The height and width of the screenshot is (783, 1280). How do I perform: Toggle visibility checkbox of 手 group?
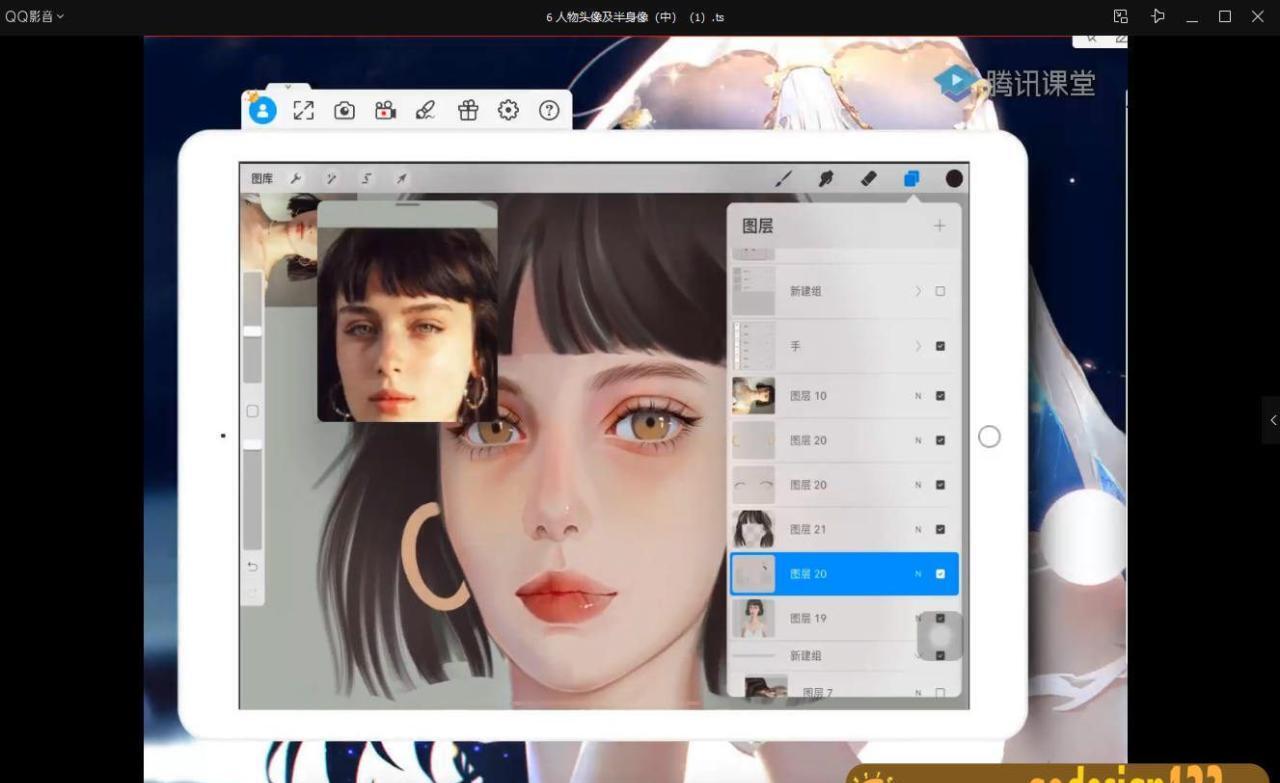[940, 346]
